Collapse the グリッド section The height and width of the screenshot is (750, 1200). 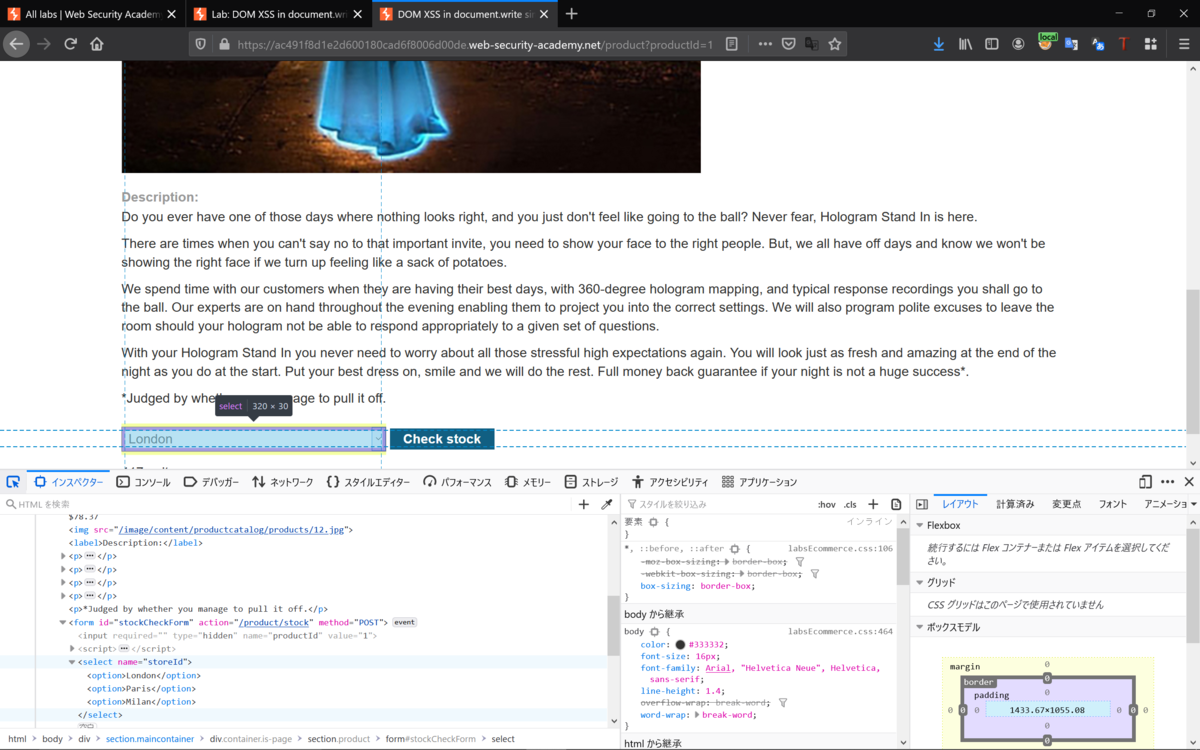tap(920, 582)
